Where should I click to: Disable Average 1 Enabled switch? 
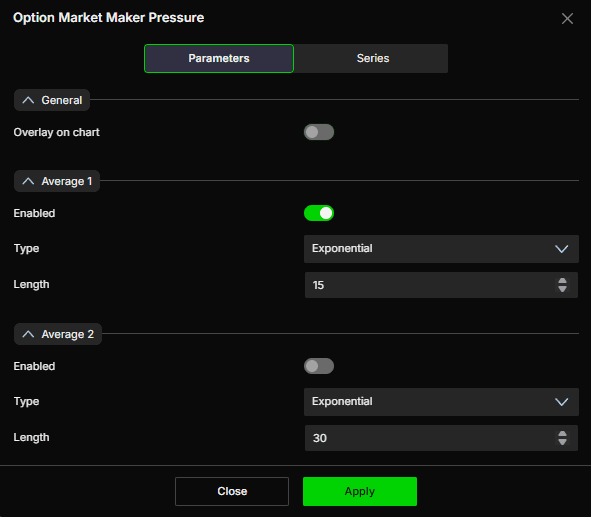click(319, 213)
